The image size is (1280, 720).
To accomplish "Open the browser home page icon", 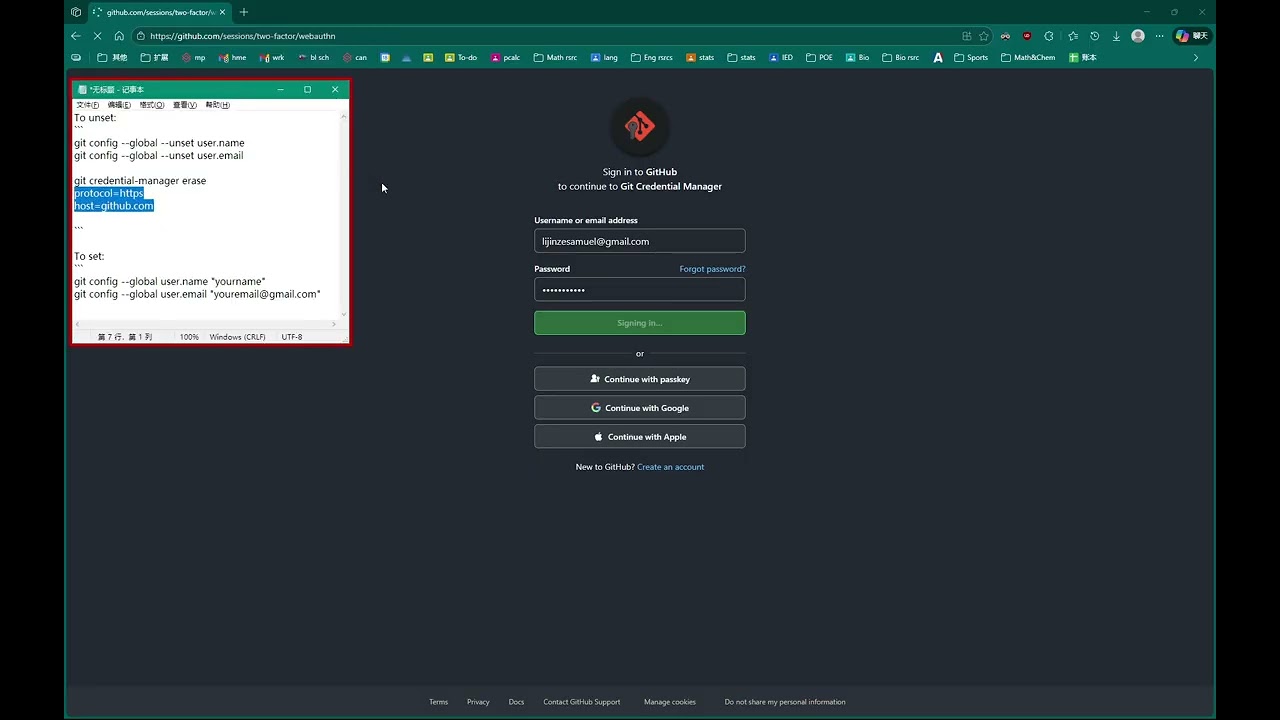I will point(119,36).
